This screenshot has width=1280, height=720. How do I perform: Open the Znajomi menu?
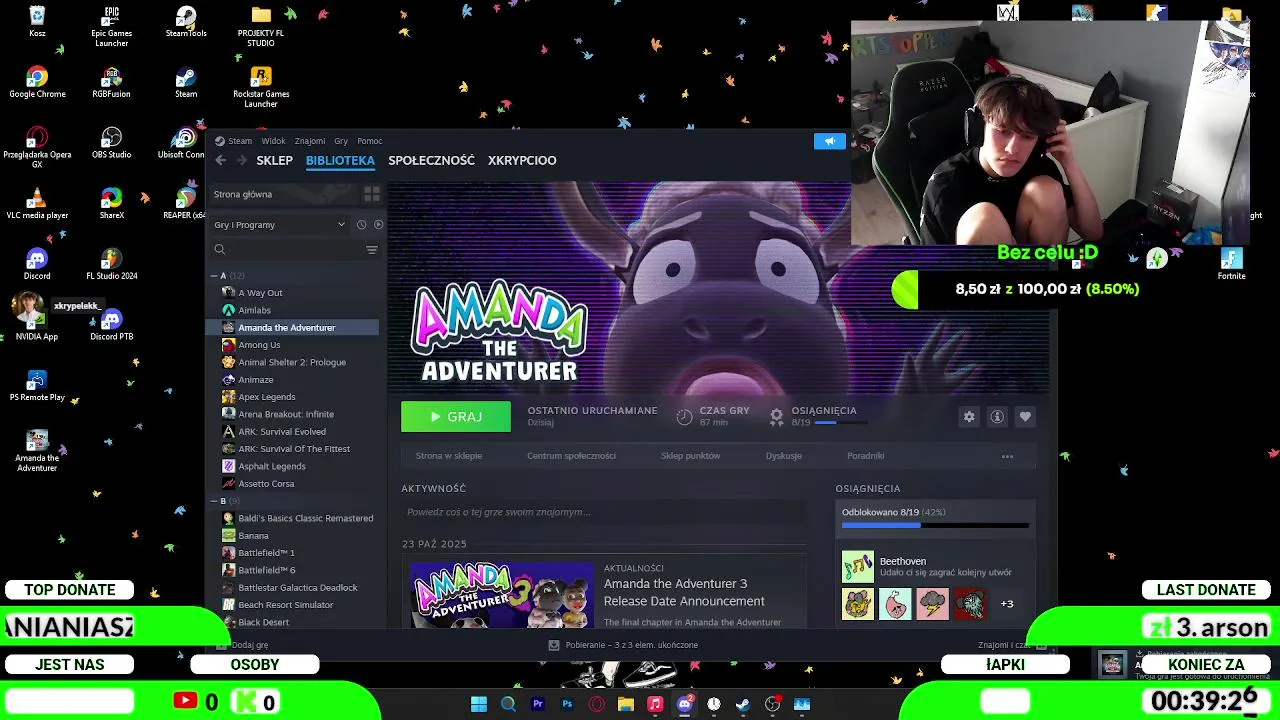[310, 141]
